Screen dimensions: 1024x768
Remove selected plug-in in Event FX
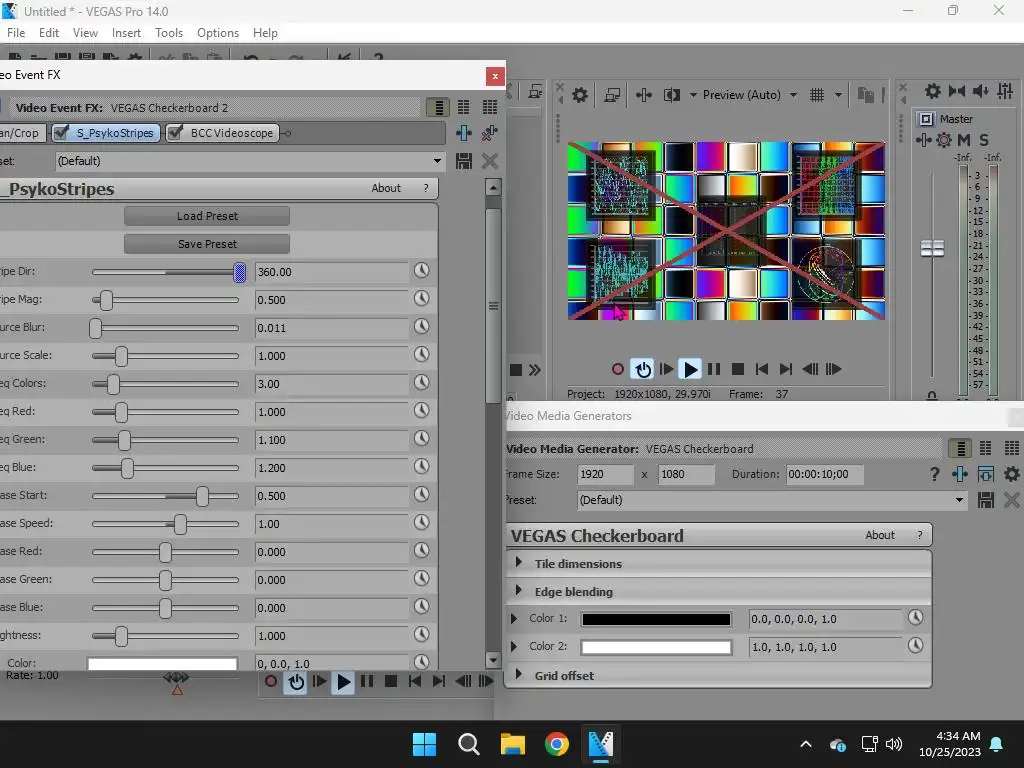[x=490, y=133]
